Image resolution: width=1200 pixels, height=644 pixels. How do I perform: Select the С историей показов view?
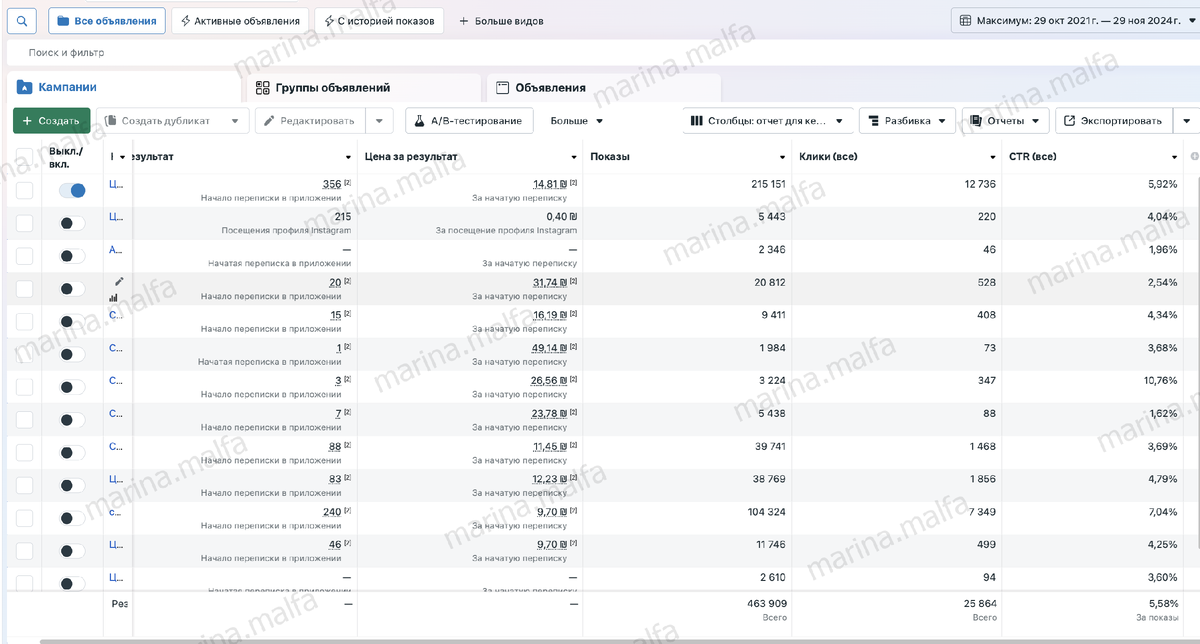(x=379, y=20)
